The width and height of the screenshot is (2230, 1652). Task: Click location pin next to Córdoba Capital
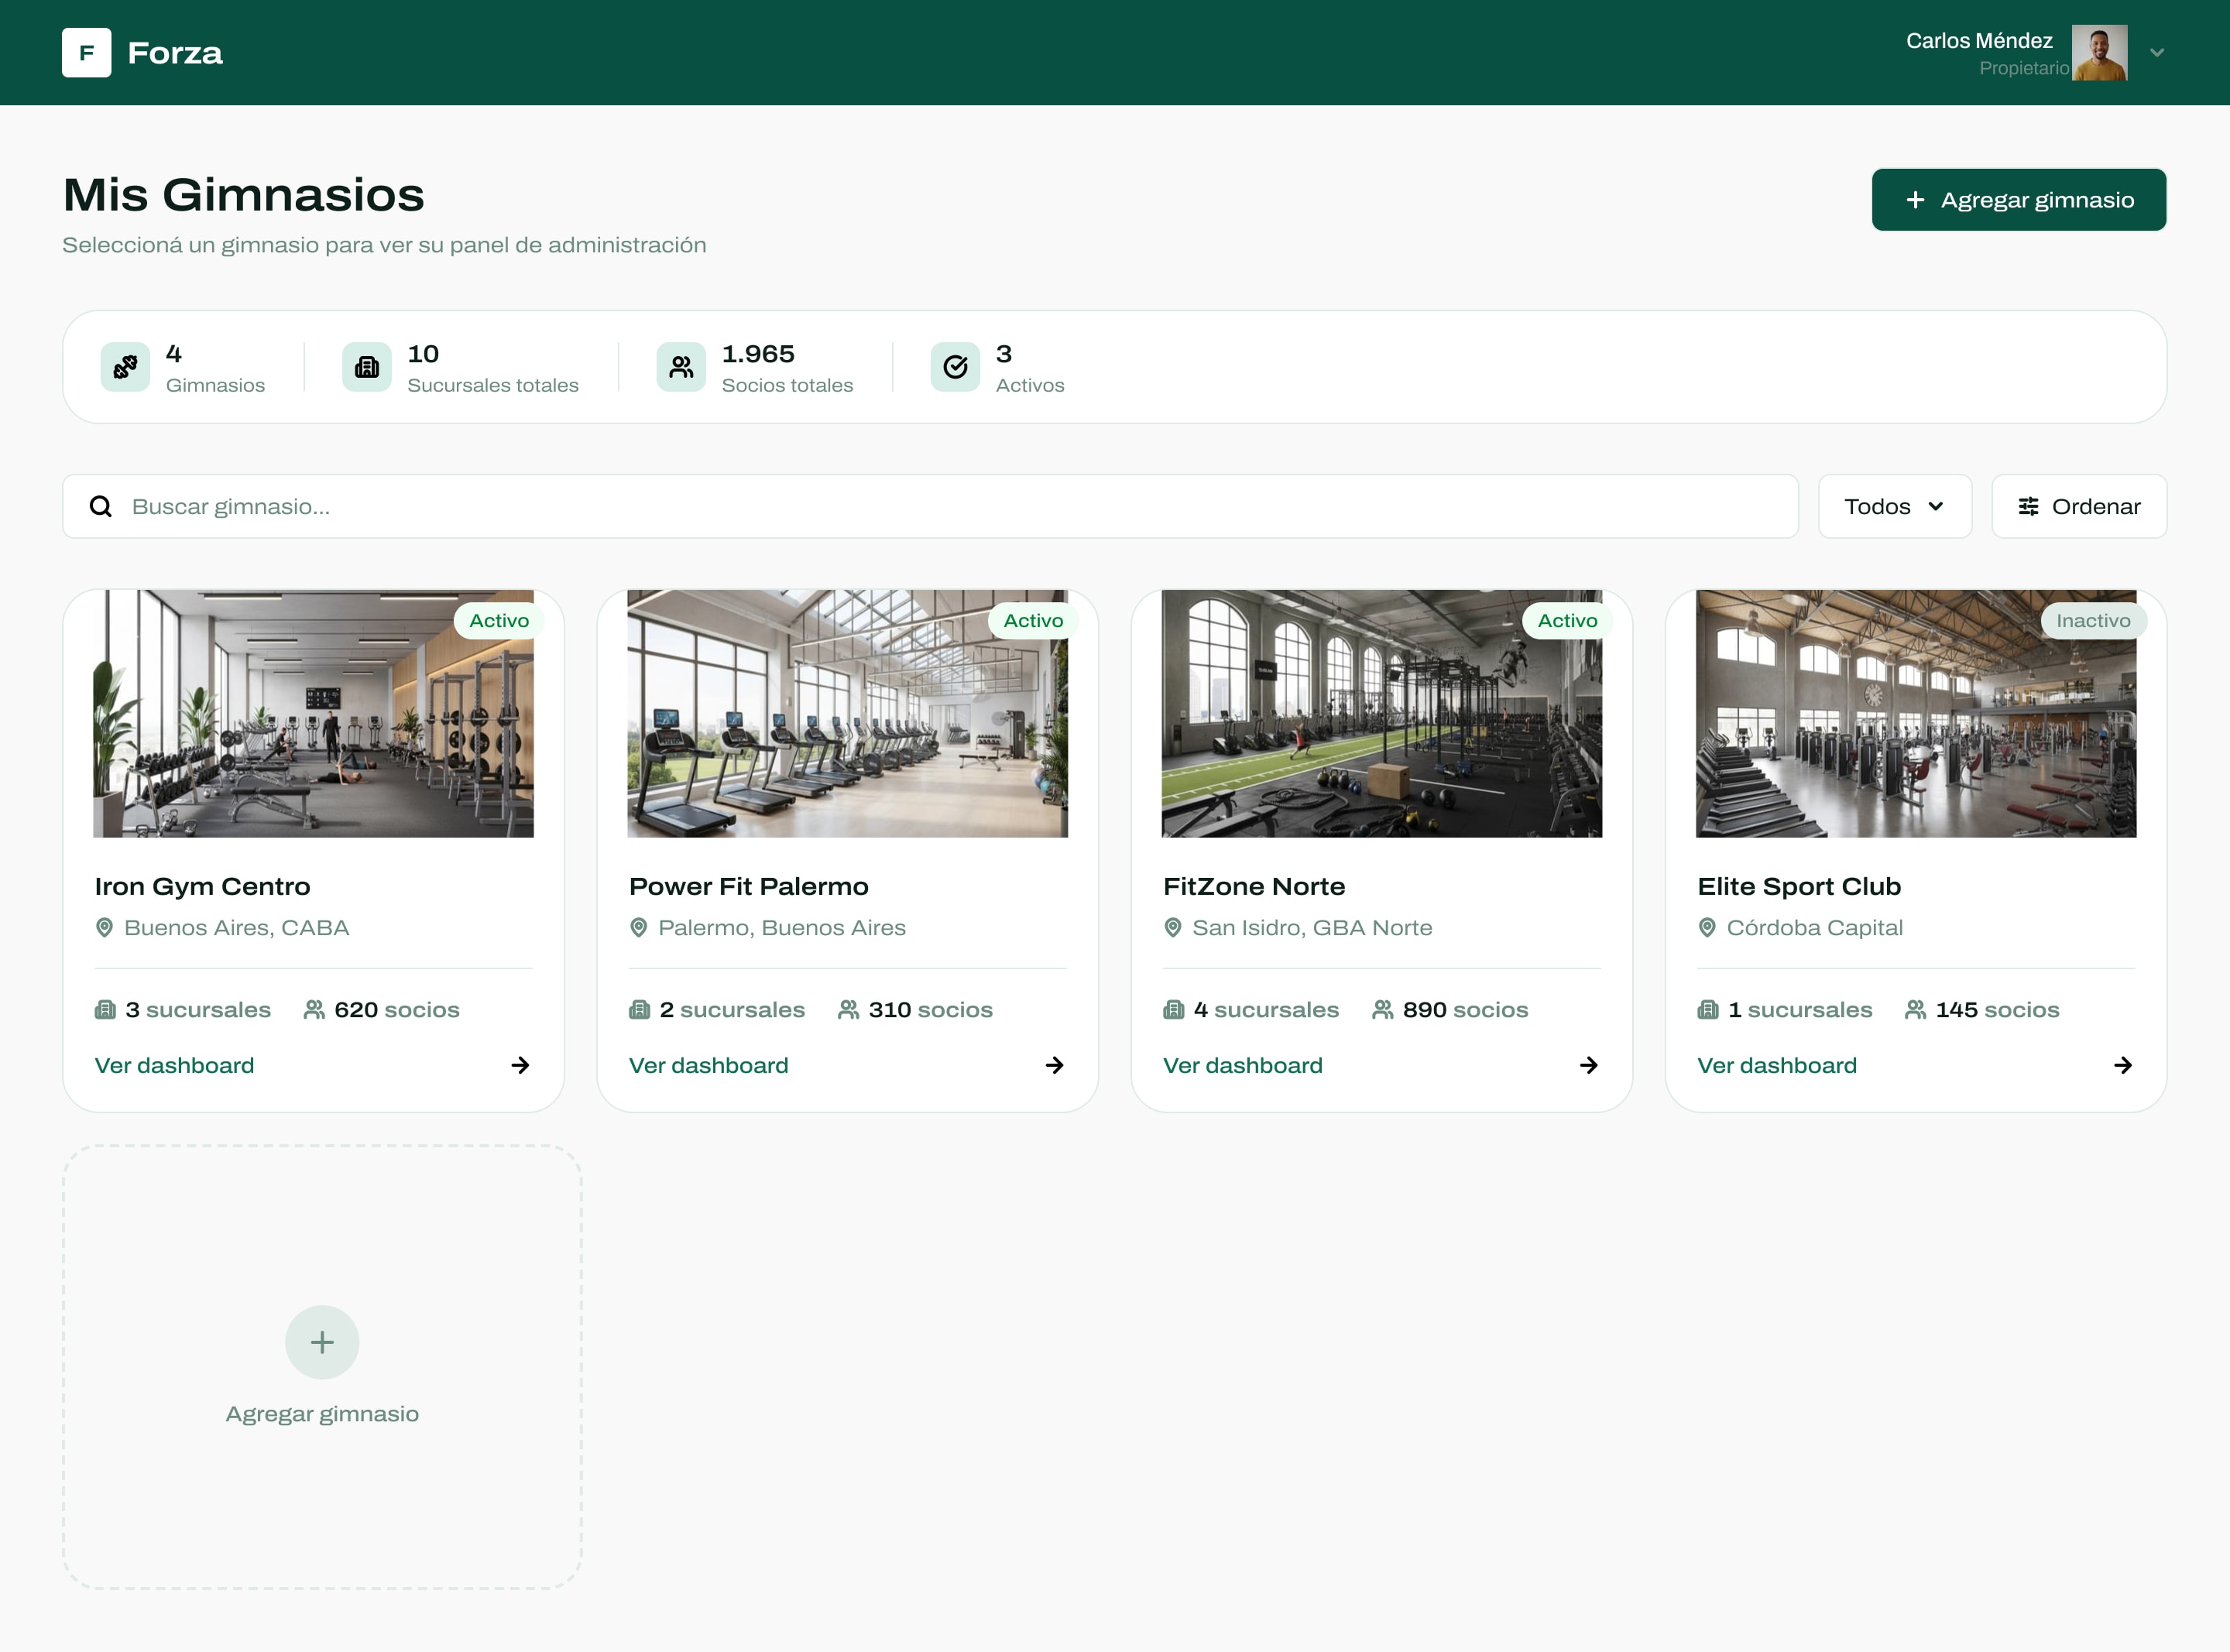pos(1707,927)
